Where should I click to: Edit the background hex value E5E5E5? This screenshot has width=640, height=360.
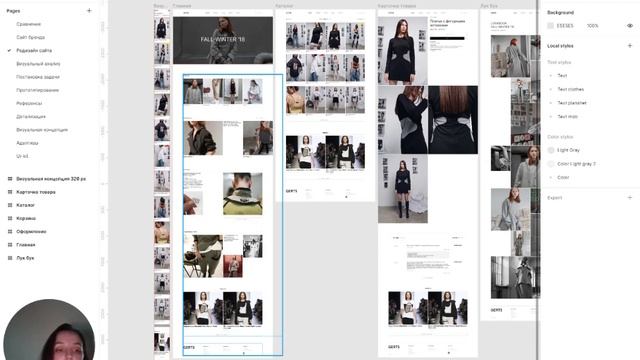pos(565,26)
